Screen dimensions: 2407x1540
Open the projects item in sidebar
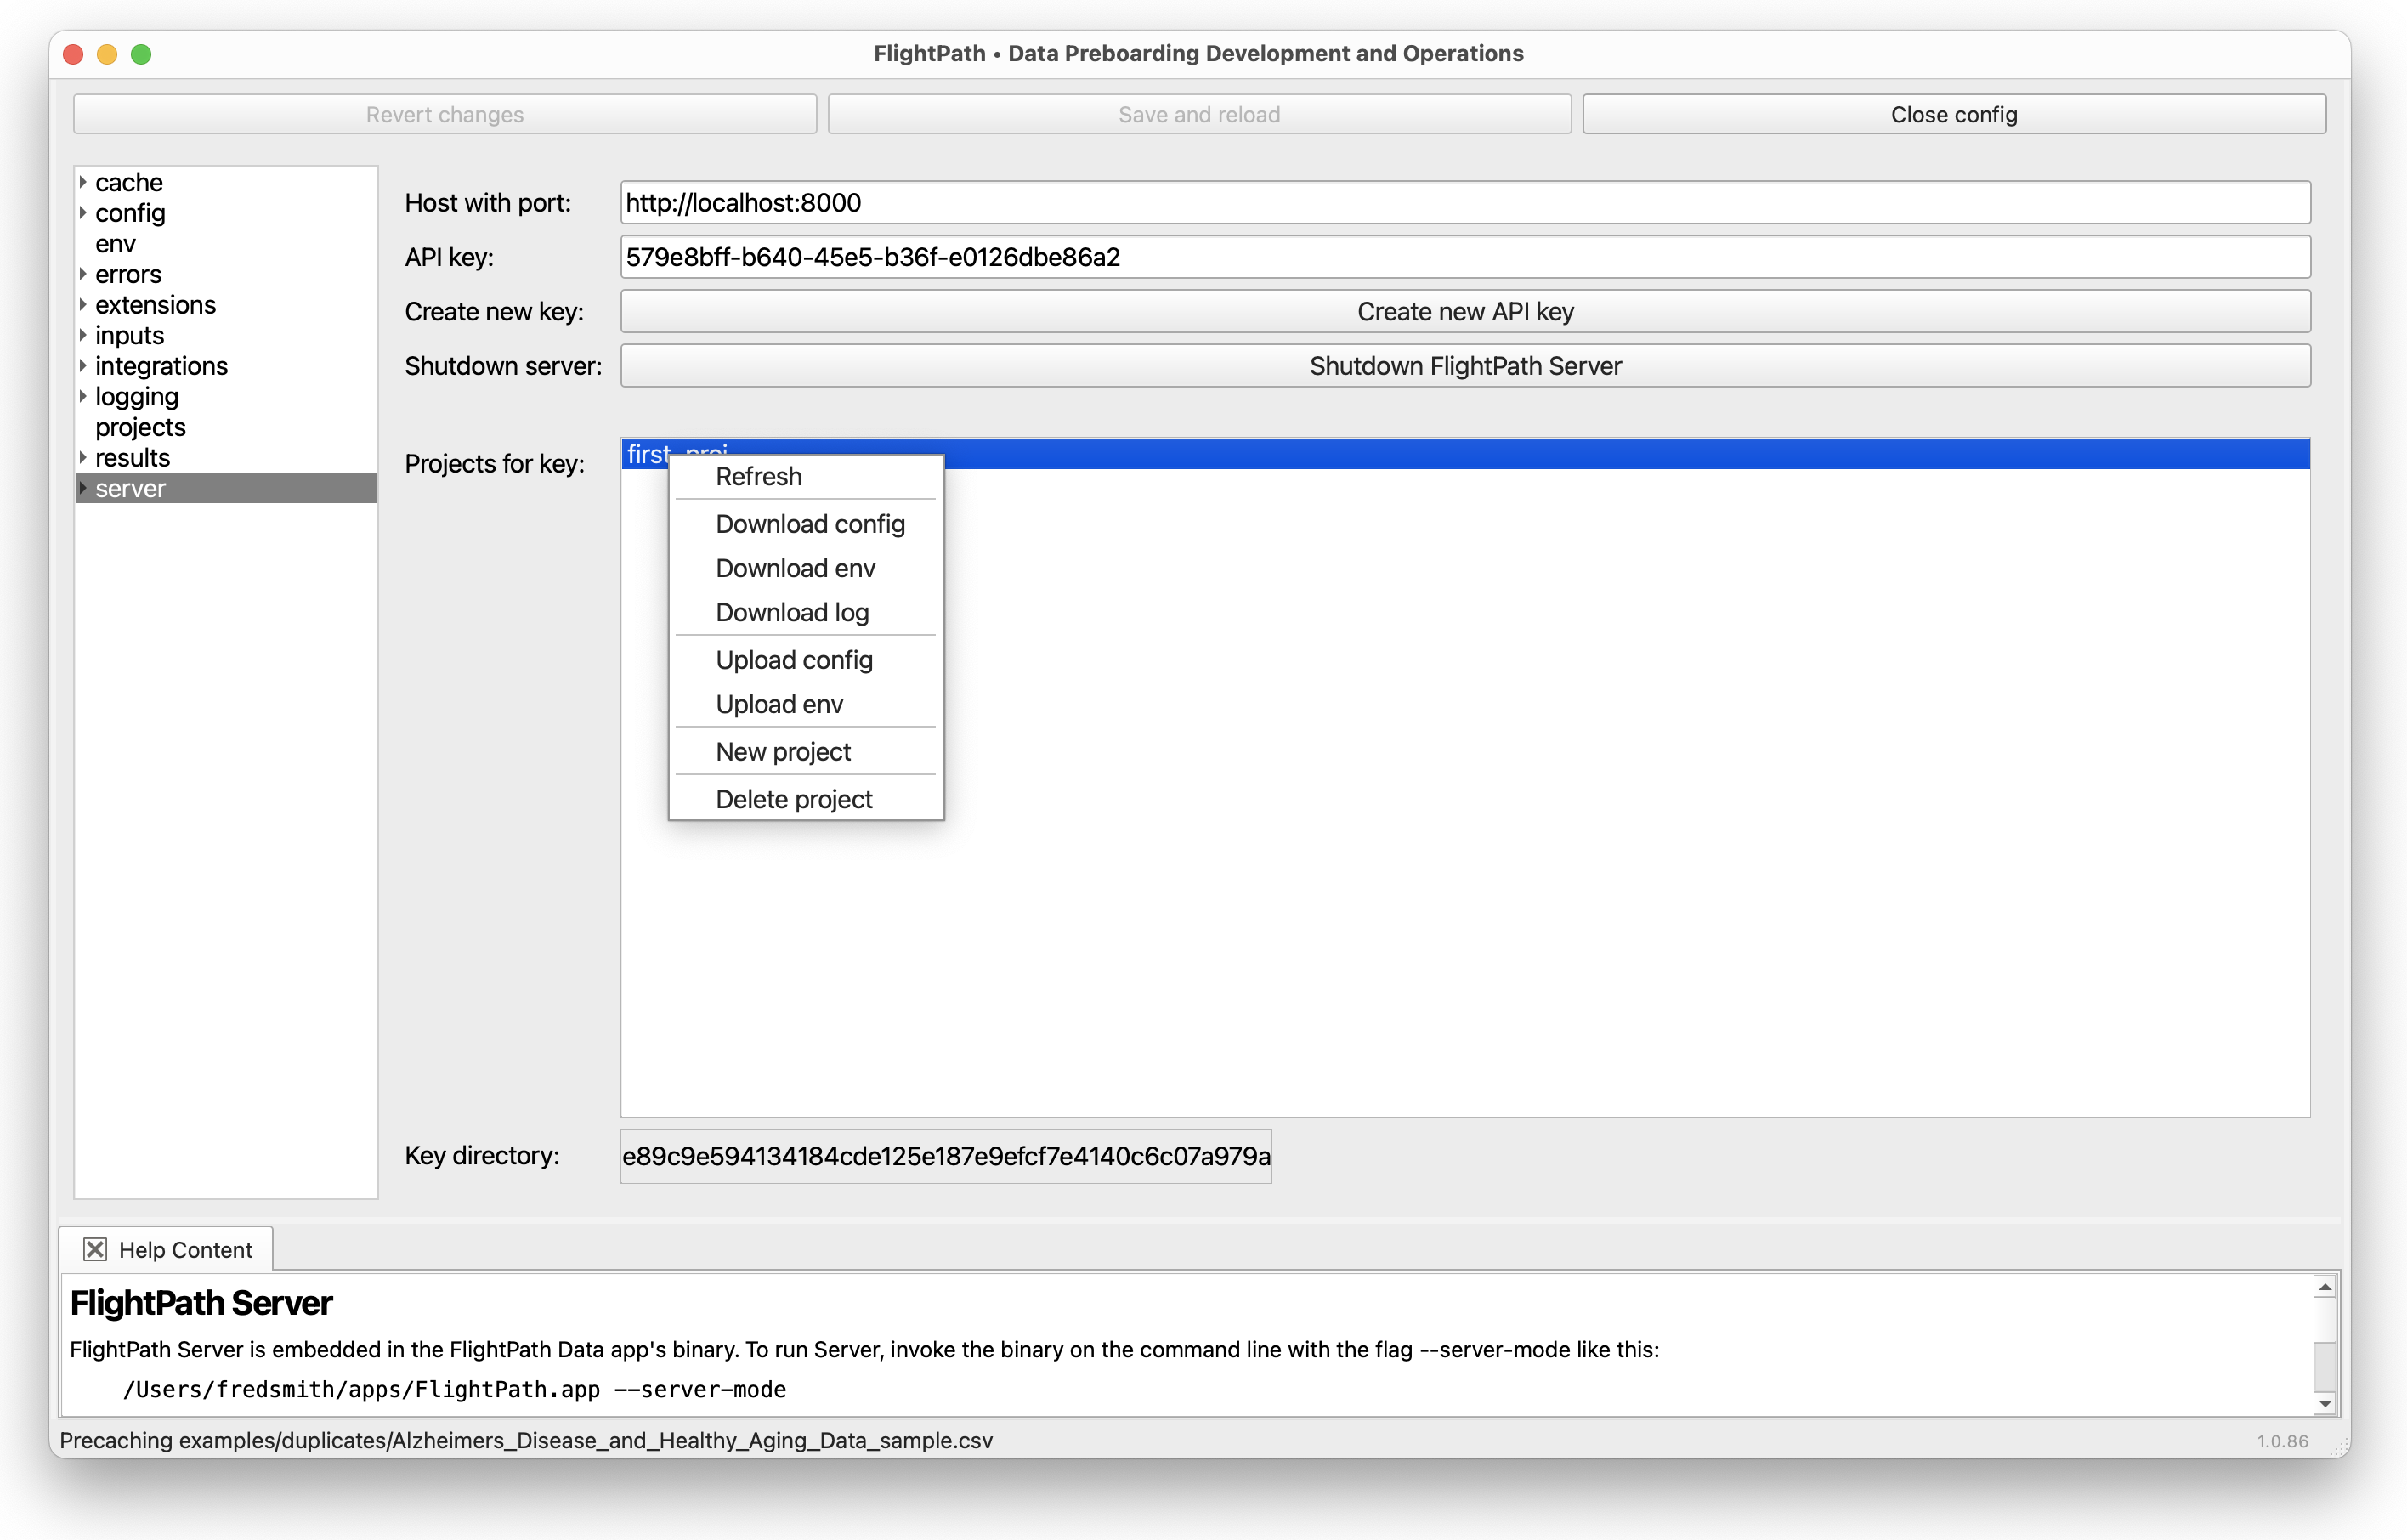[x=140, y=427]
